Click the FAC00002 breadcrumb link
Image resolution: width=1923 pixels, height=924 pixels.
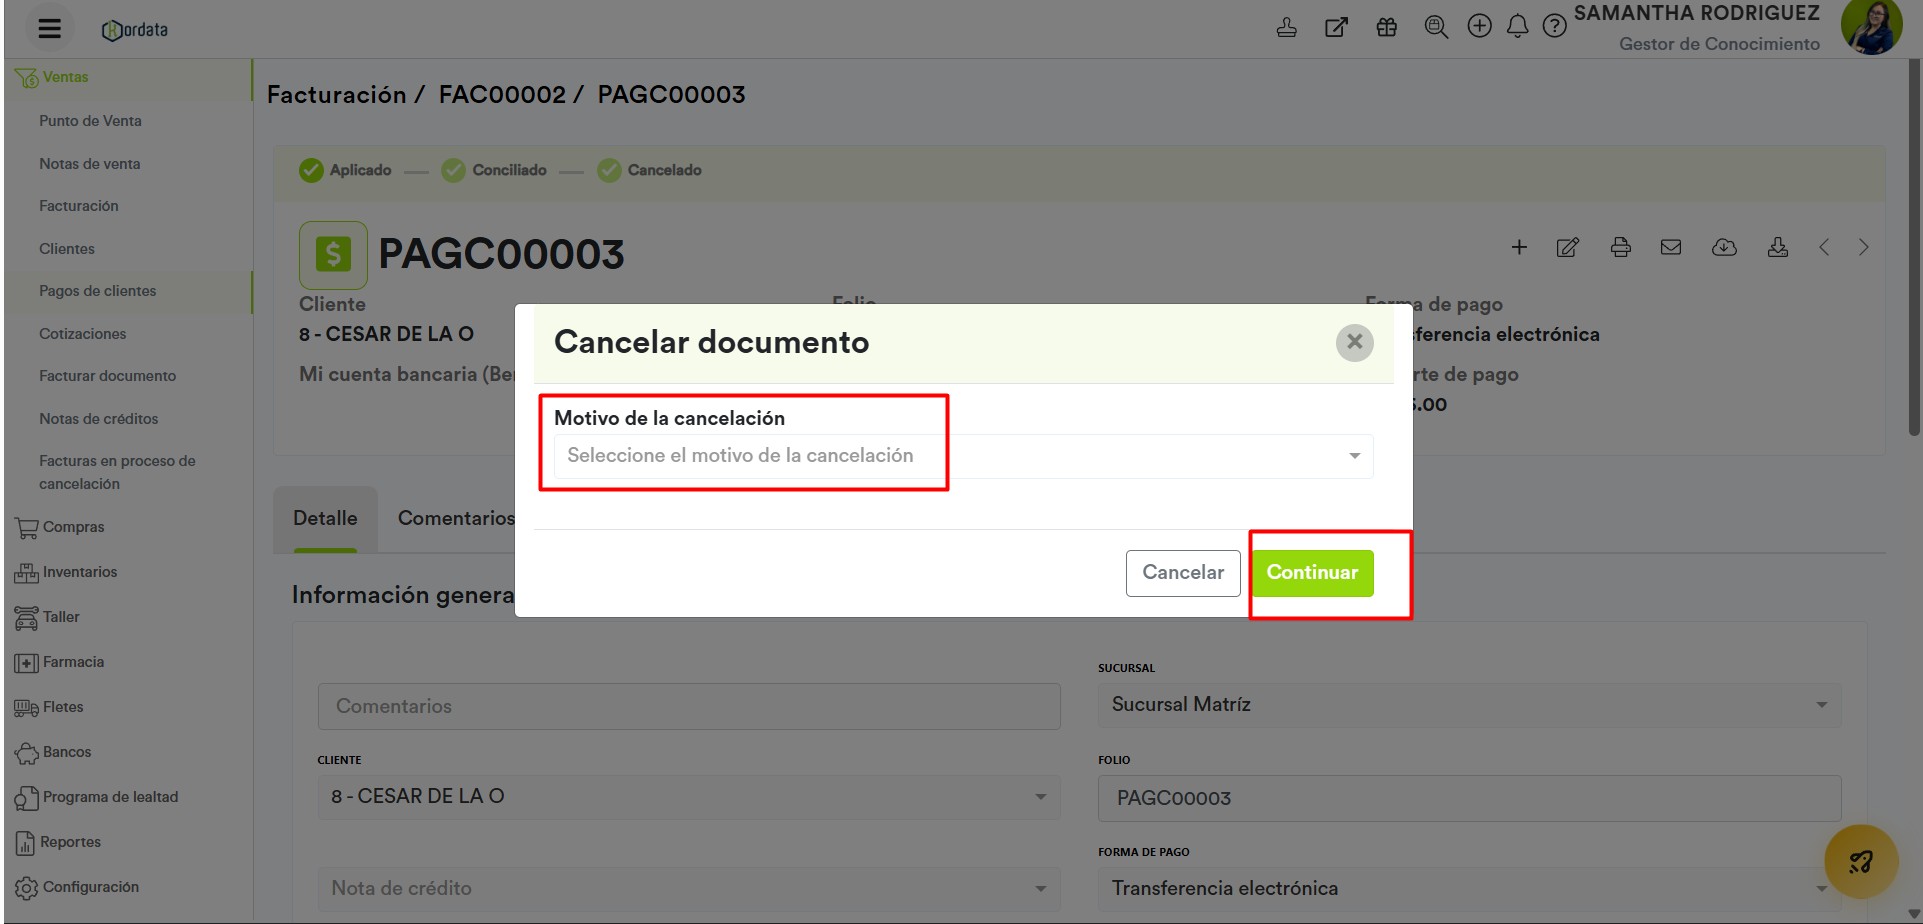tap(502, 95)
